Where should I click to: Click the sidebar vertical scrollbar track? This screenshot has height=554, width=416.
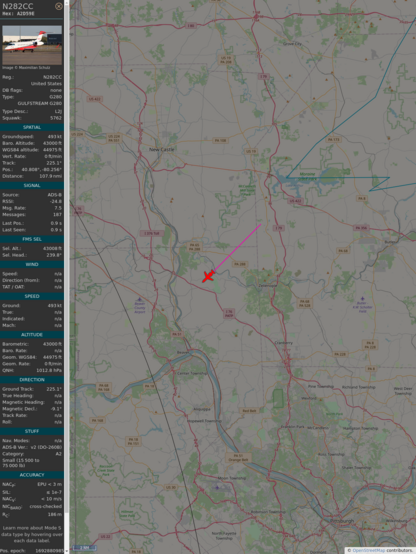(x=66, y=277)
